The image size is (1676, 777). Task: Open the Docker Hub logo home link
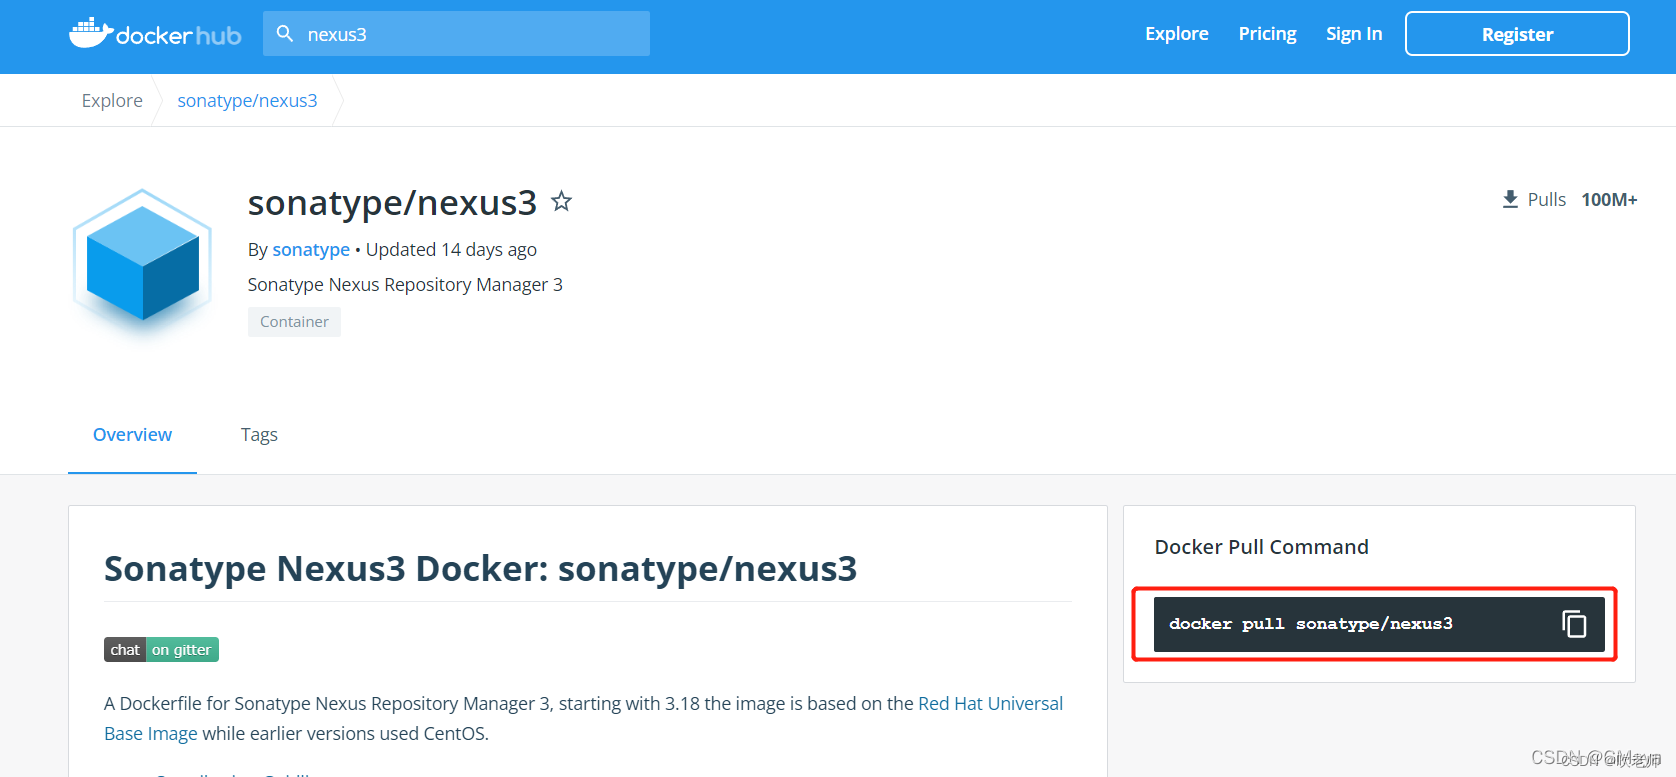click(155, 34)
